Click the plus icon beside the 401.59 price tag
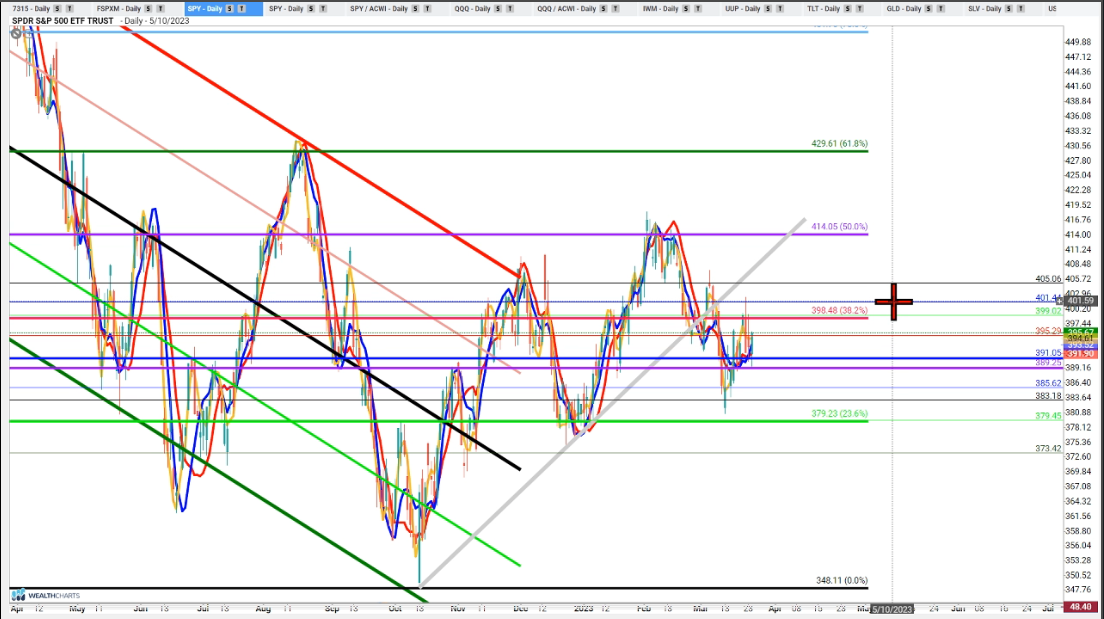The width and height of the screenshot is (1104, 619). 1058,301
